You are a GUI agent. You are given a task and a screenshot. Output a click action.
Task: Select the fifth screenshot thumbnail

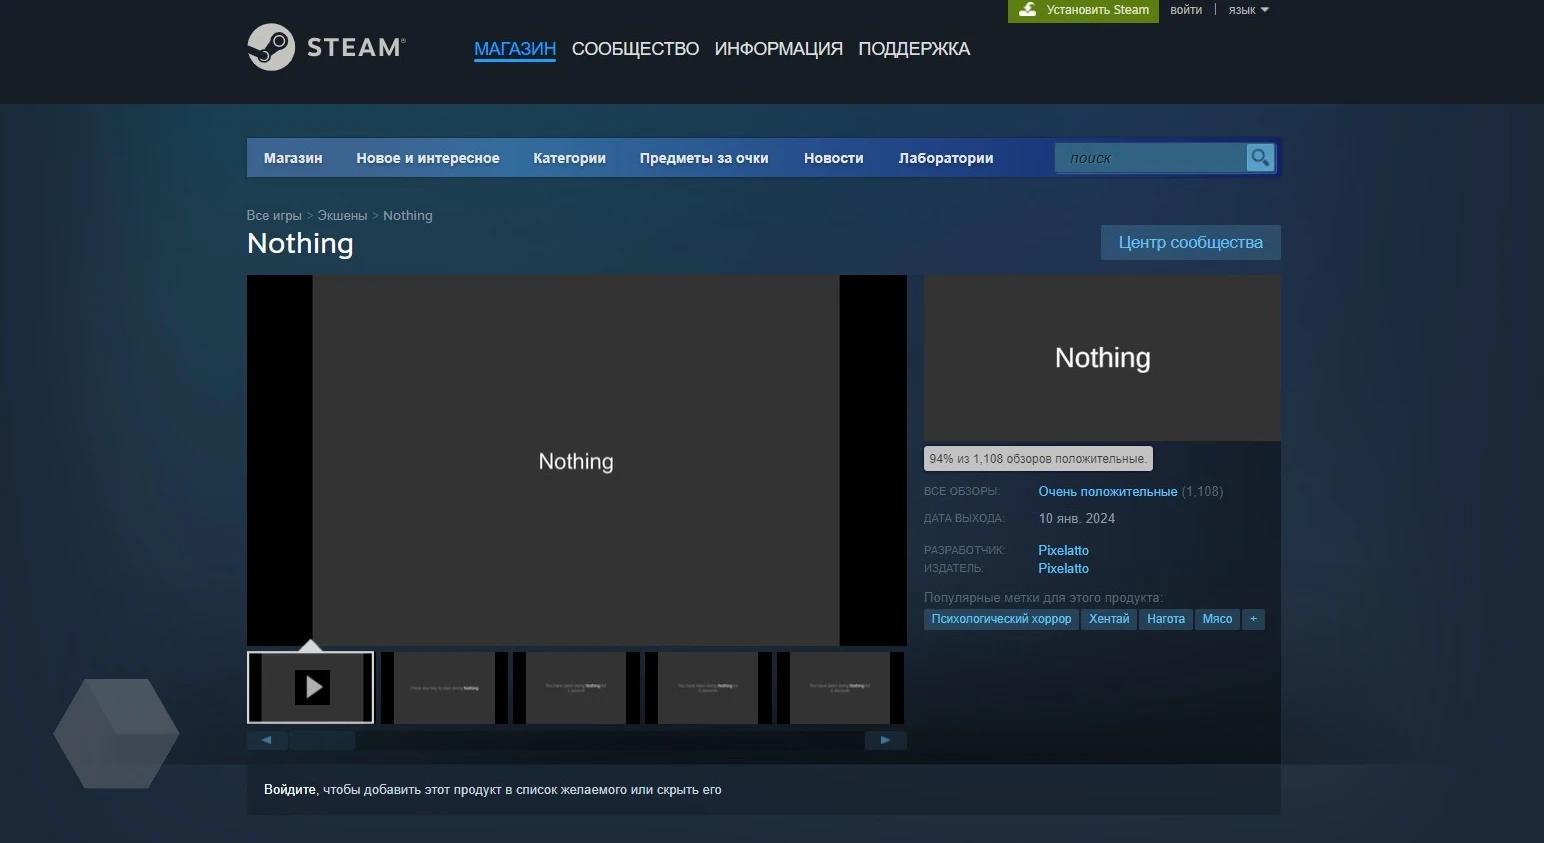pyautogui.click(x=840, y=688)
